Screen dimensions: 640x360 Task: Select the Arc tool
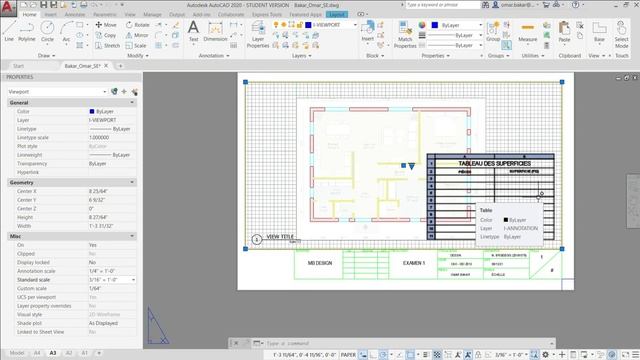(66, 31)
